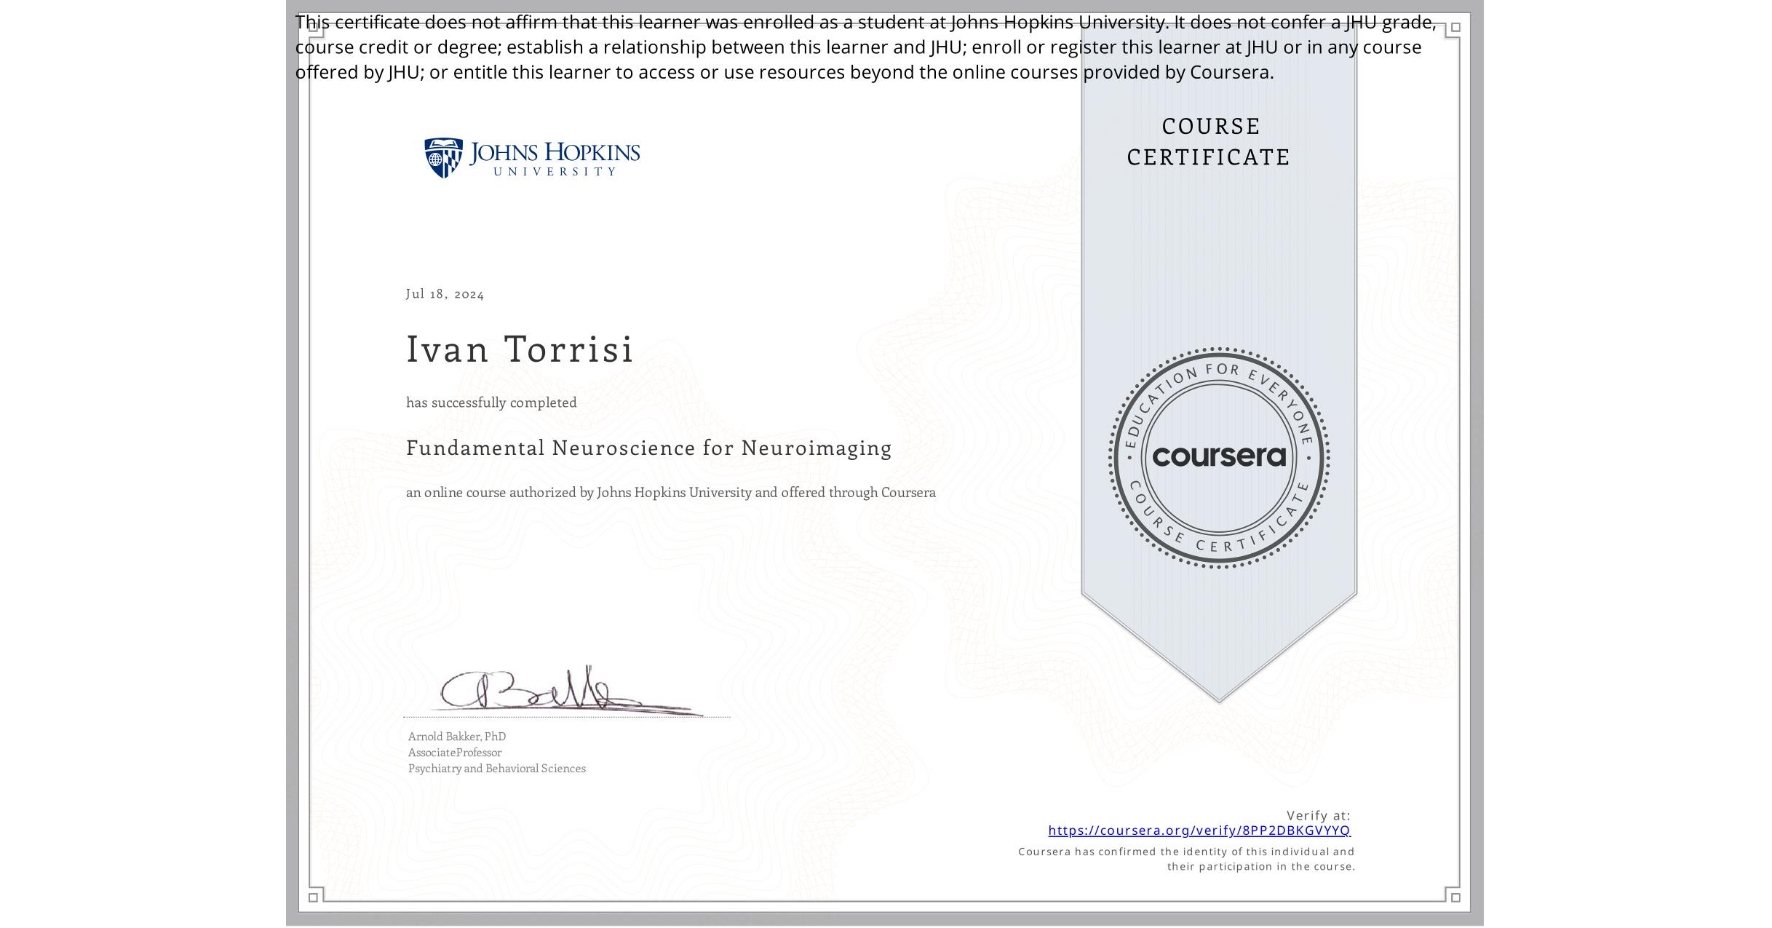The width and height of the screenshot is (1772, 928).
Task: Click the 'has successfully completed' text
Action: [x=491, y=402]
